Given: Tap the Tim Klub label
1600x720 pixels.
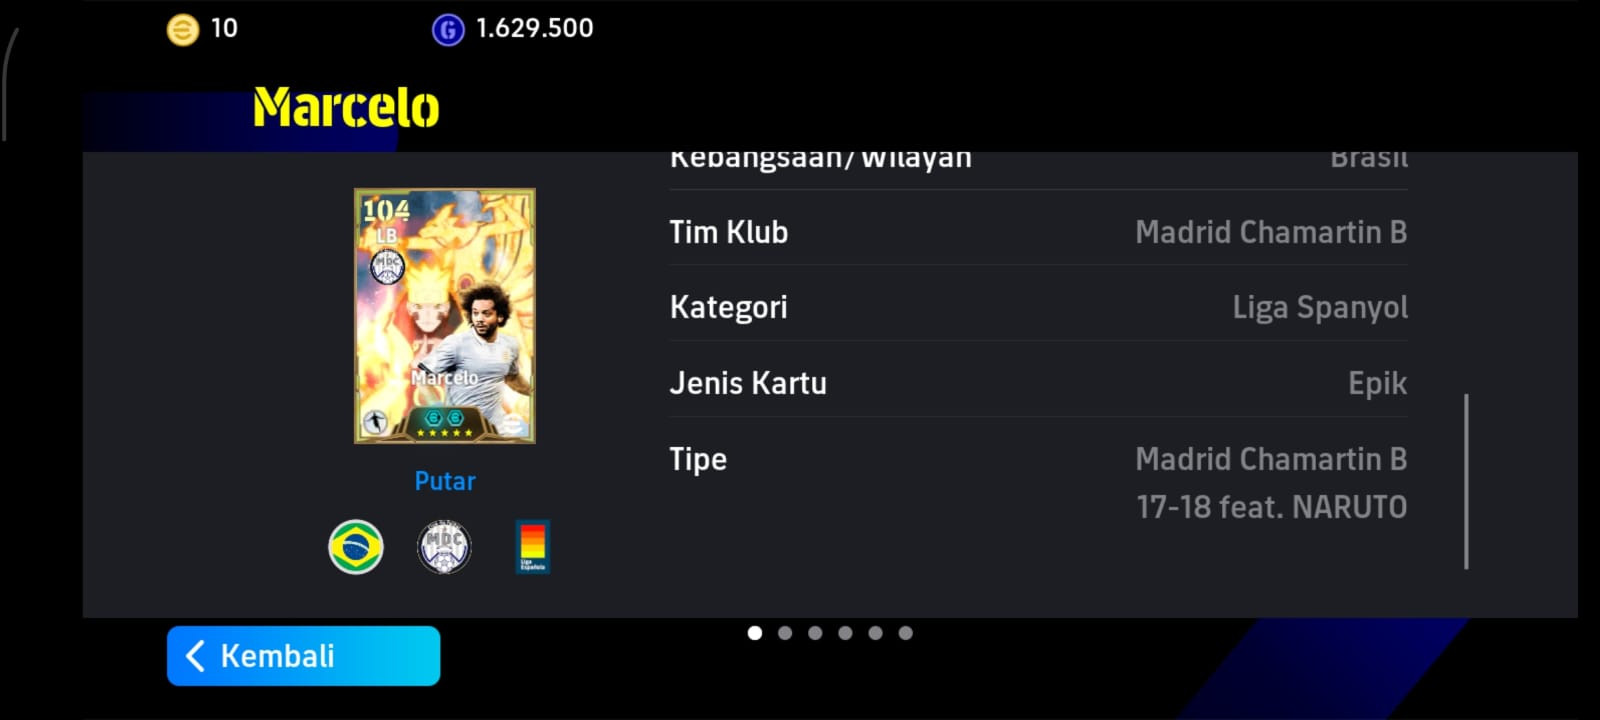Looking at the screenshot, I should 728,232.
